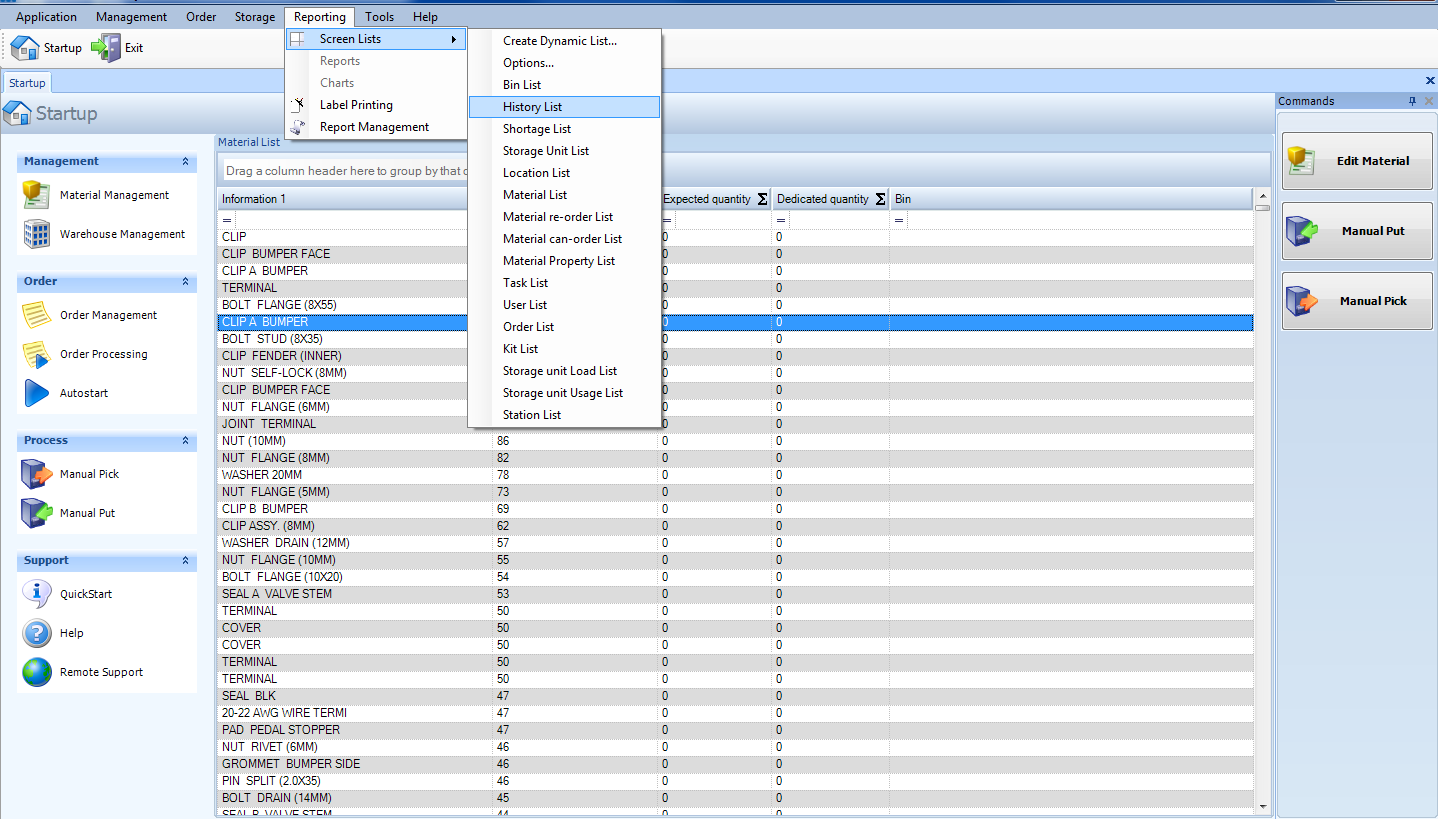Collapse the Management sidebar group
The width and height of the screenshot is (1438, 819).
[185, 161]
